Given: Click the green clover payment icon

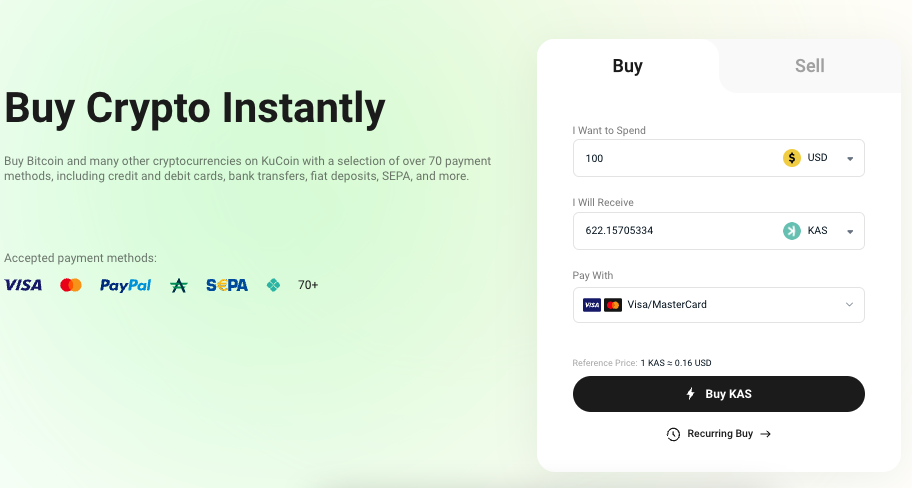Looking at the screenshot, I should tap(273, 285).
